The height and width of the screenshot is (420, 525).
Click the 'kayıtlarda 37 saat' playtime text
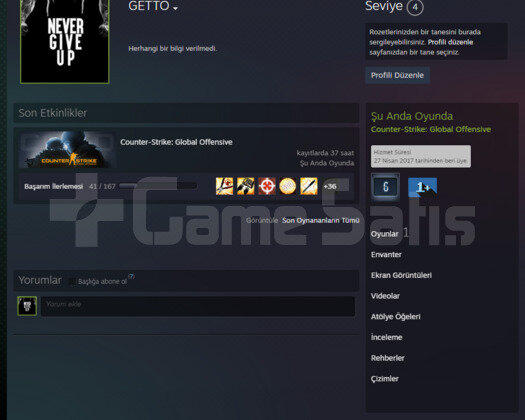tap(325, 153)
